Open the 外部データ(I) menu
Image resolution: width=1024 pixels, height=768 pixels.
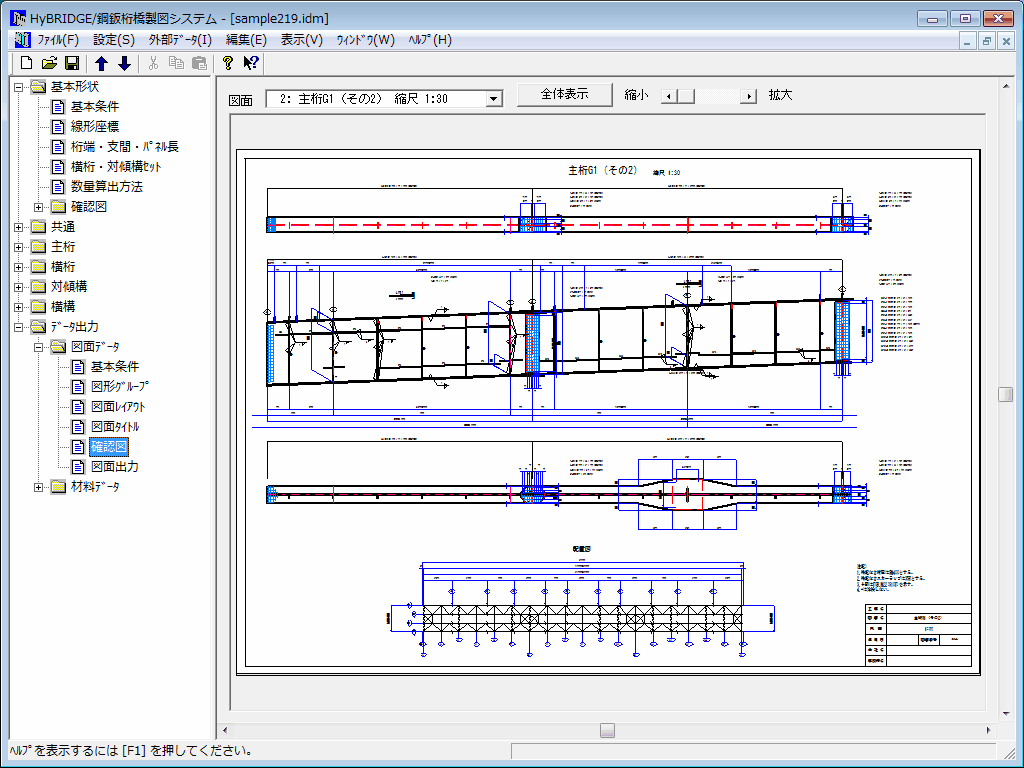click(x=180, y=40)
